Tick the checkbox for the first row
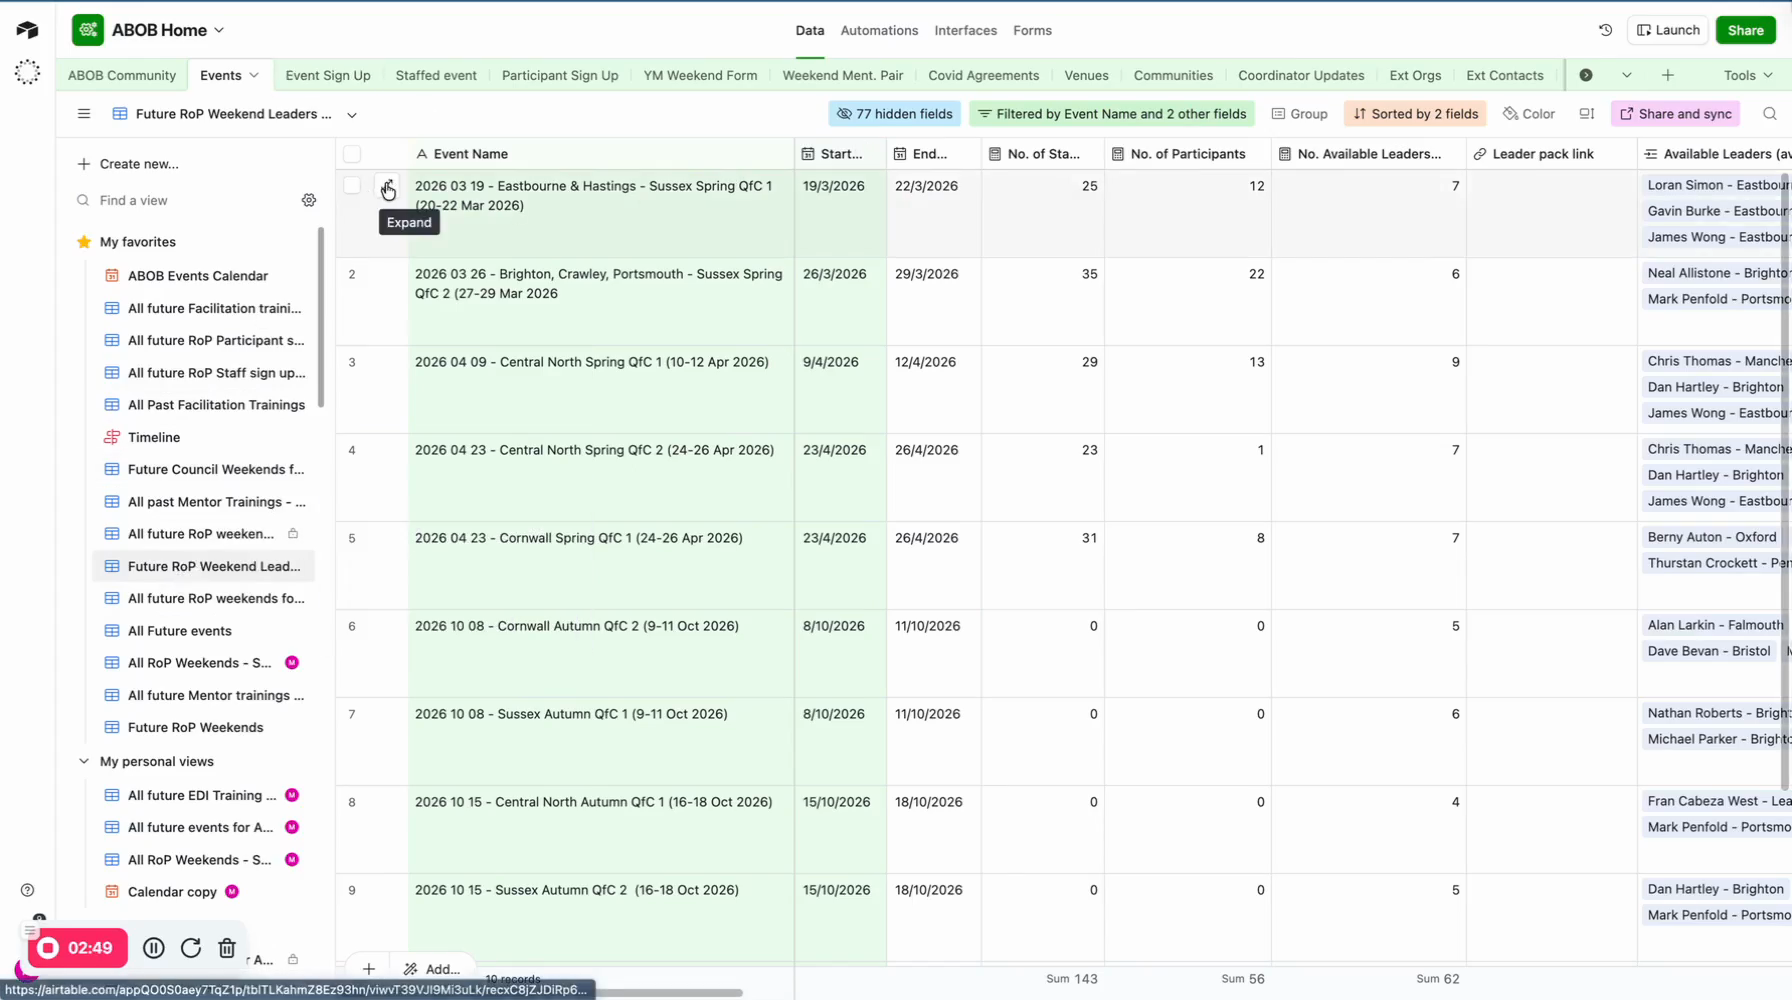Viewport: 1792px width, 1000px height. point(352,186)
